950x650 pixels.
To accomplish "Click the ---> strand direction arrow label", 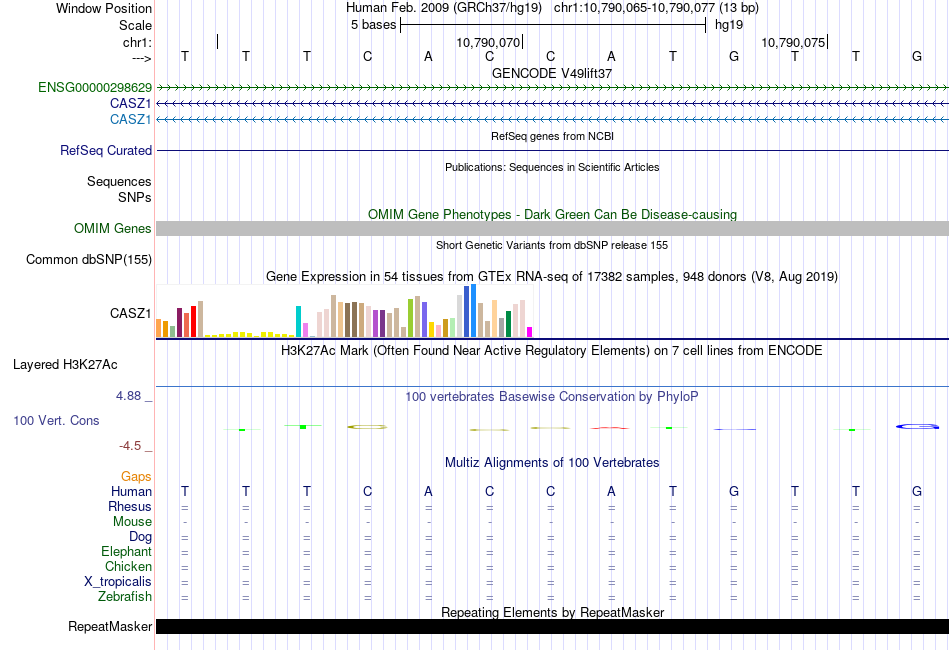I will [141, 58].
